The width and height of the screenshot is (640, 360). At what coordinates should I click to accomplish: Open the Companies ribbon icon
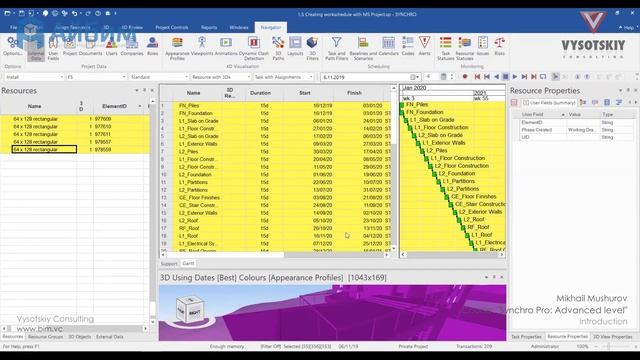132,46
